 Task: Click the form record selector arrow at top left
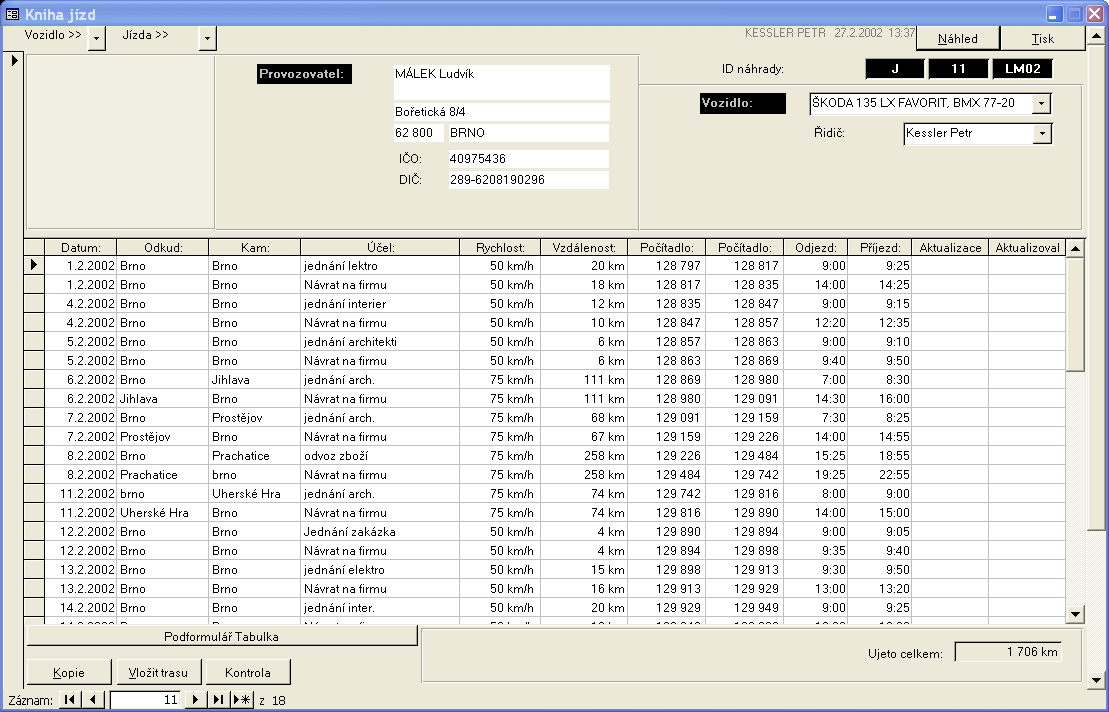click(x=14, y=61)
